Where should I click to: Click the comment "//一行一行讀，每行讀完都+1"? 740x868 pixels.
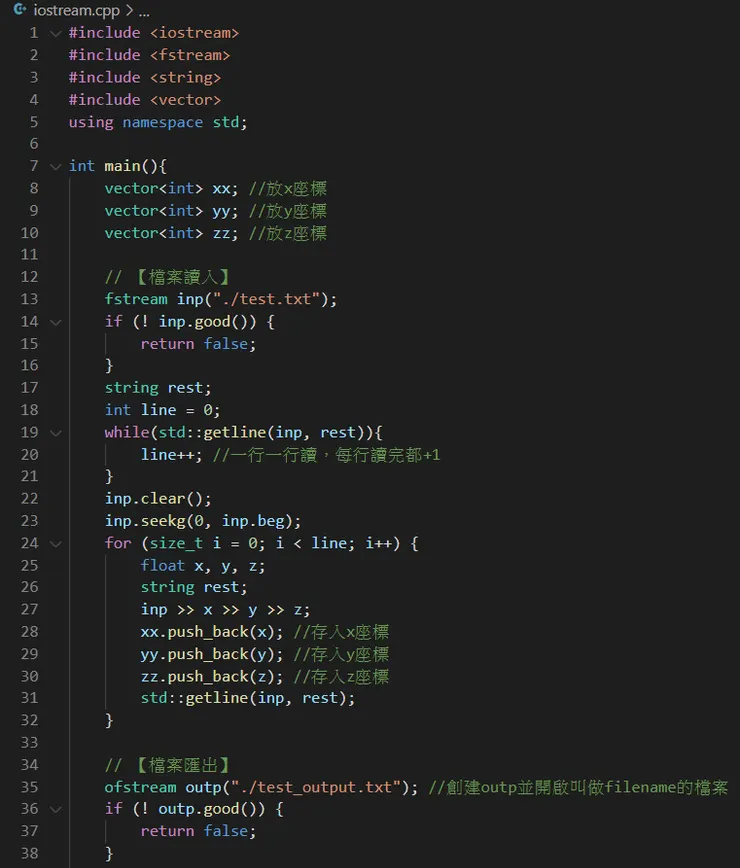click(x=327, y=455)
